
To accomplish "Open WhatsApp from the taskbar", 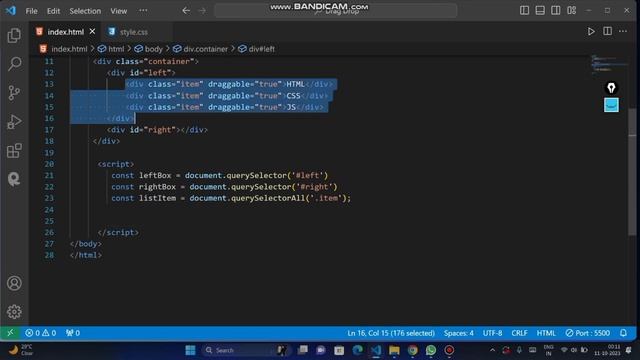I will pos(431,350).
